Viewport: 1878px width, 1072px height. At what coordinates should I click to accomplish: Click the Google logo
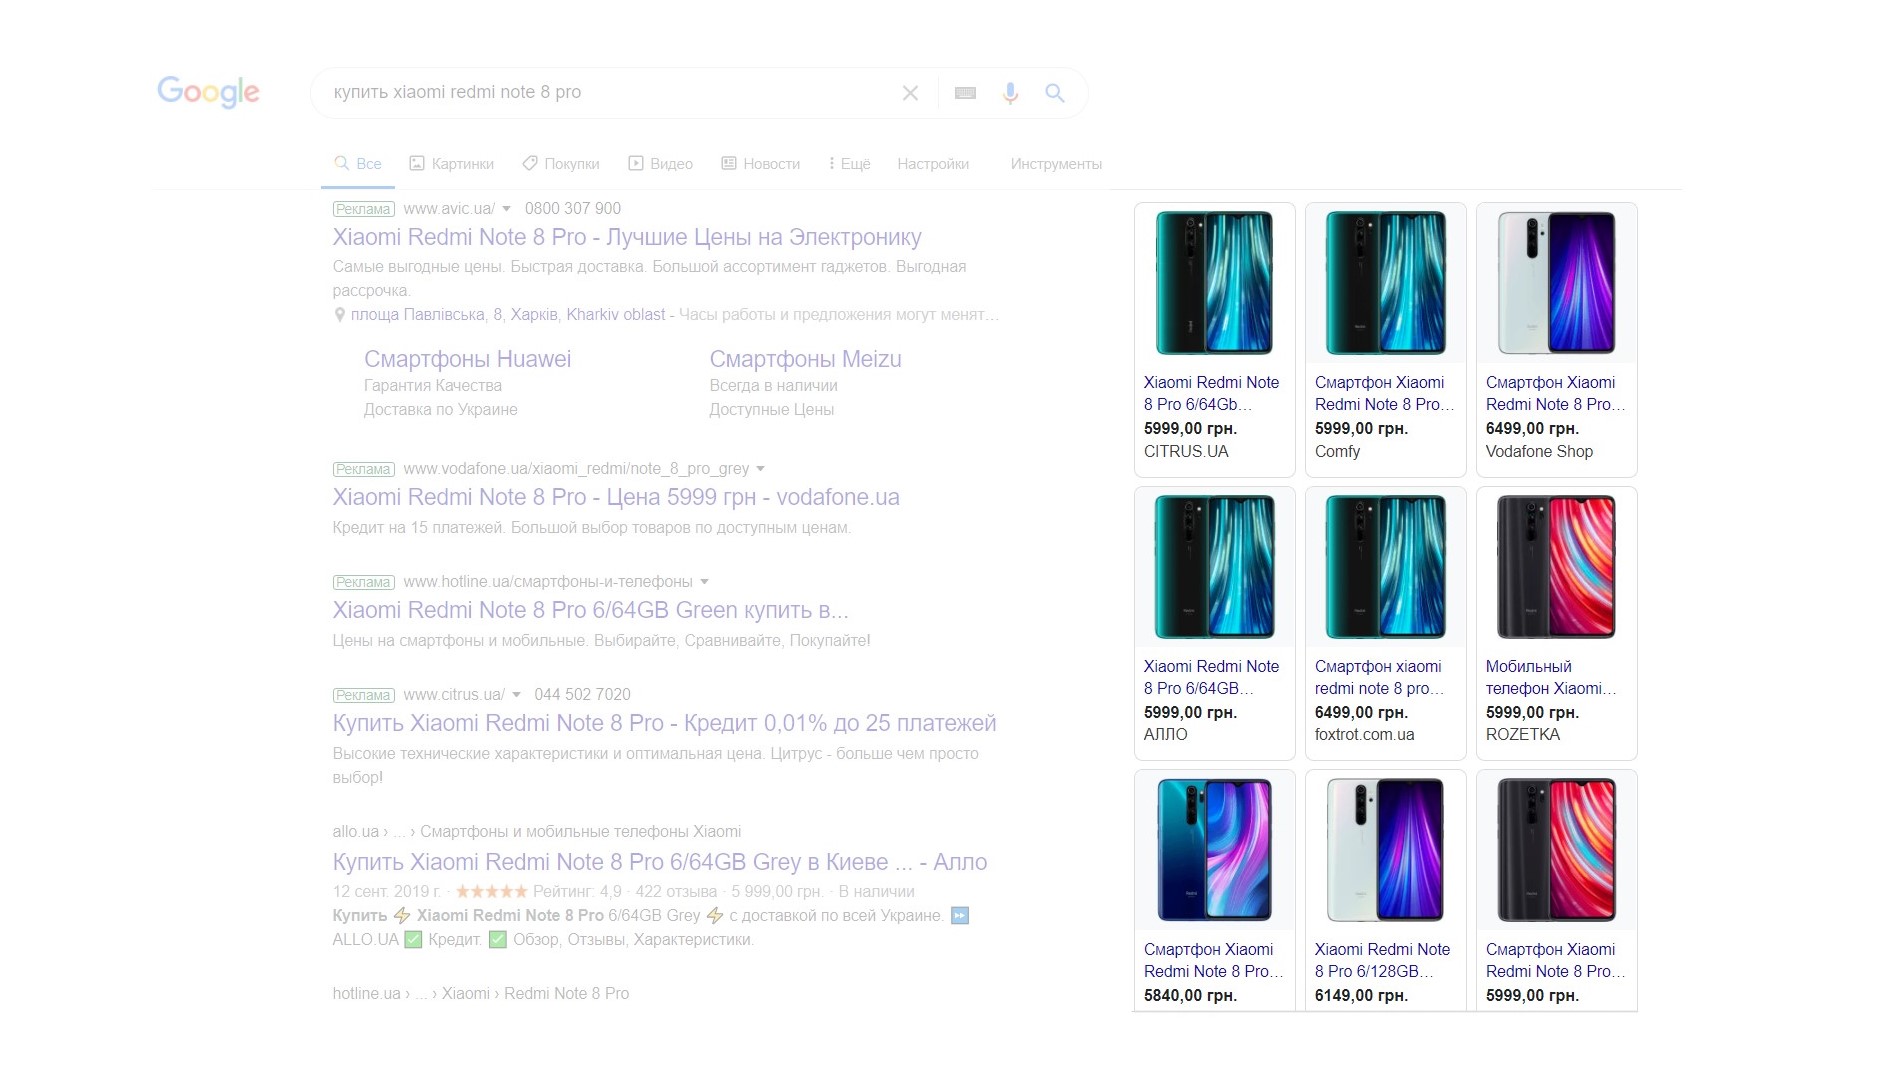point(208,92)
